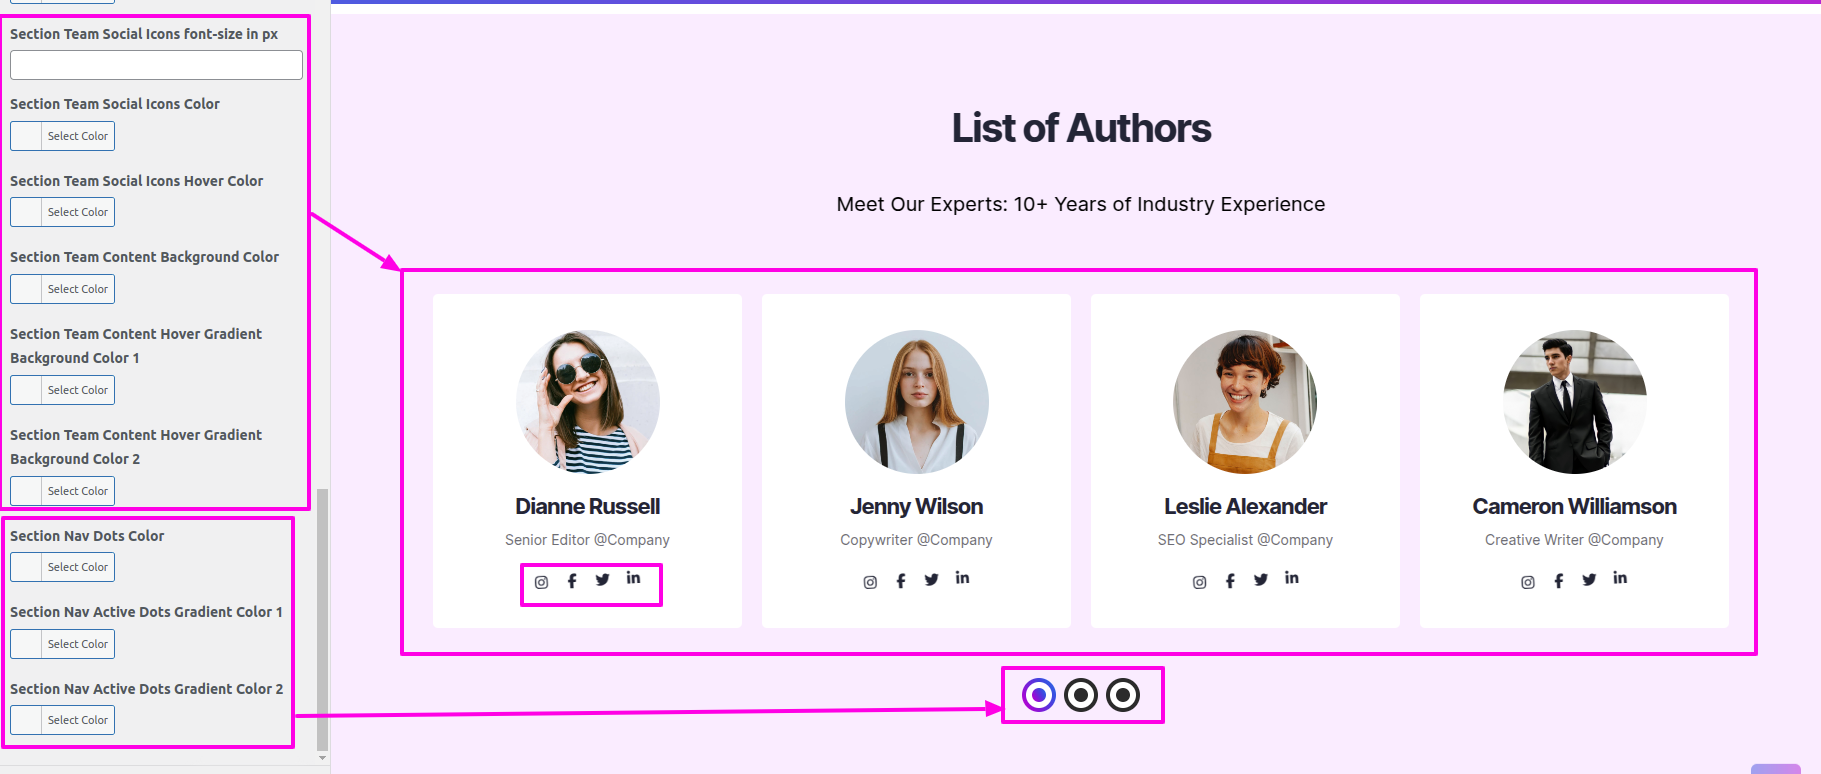
Task: Open Select Color for Nav Dots Color
Action: point(78,567)
